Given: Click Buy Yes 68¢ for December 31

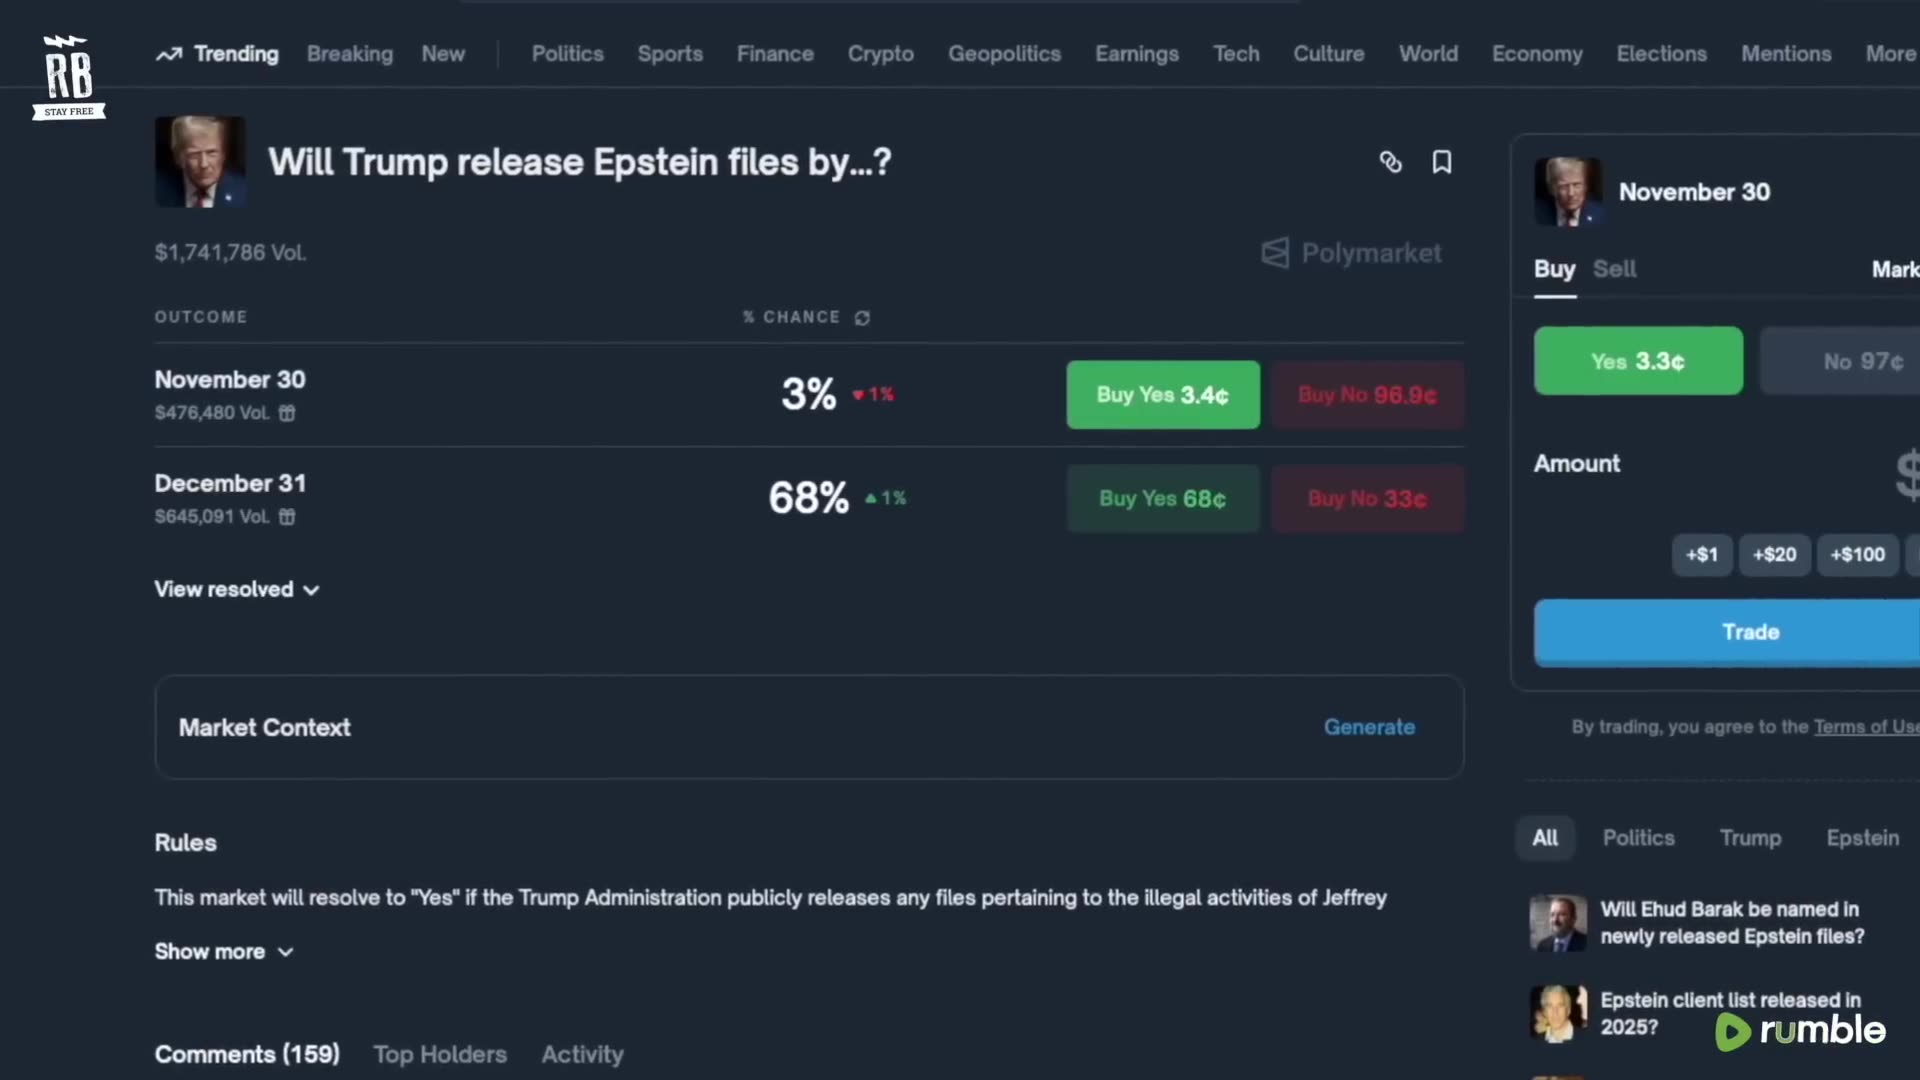Looking at the screenshot, I should [1162, 499].
